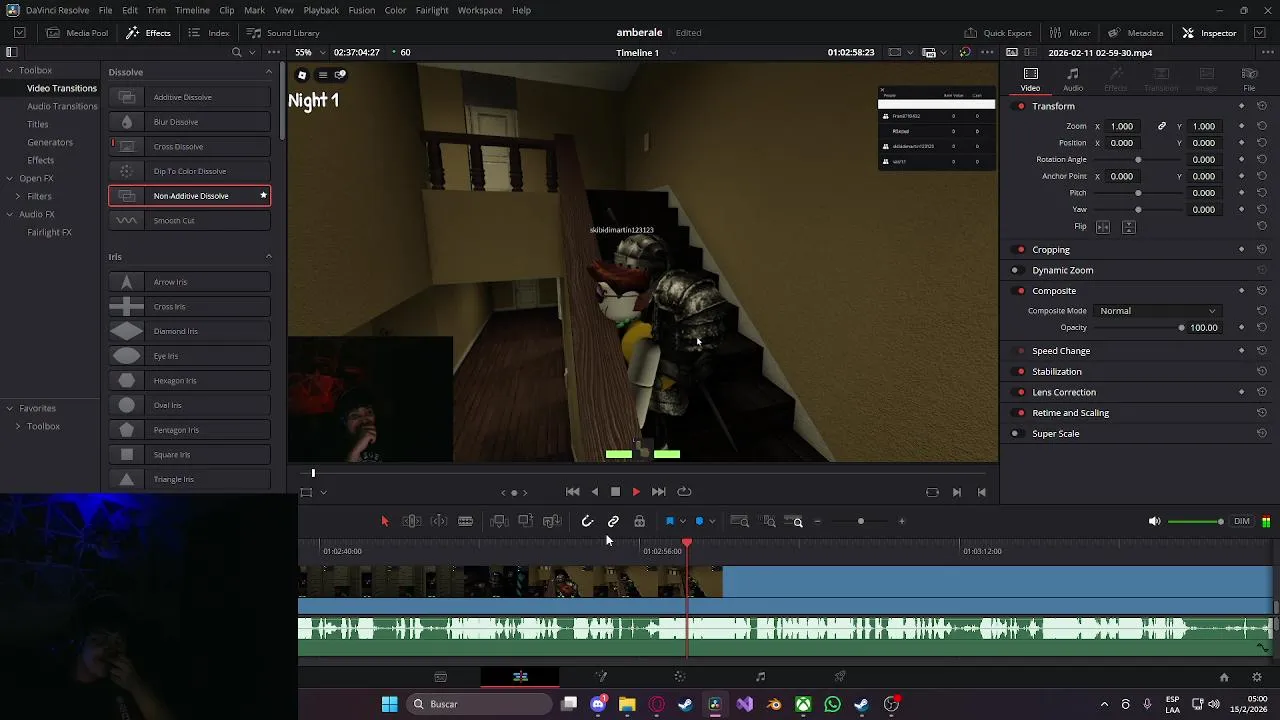
Task: Collapse the Toolbox tree item
Action: point(9,70)
